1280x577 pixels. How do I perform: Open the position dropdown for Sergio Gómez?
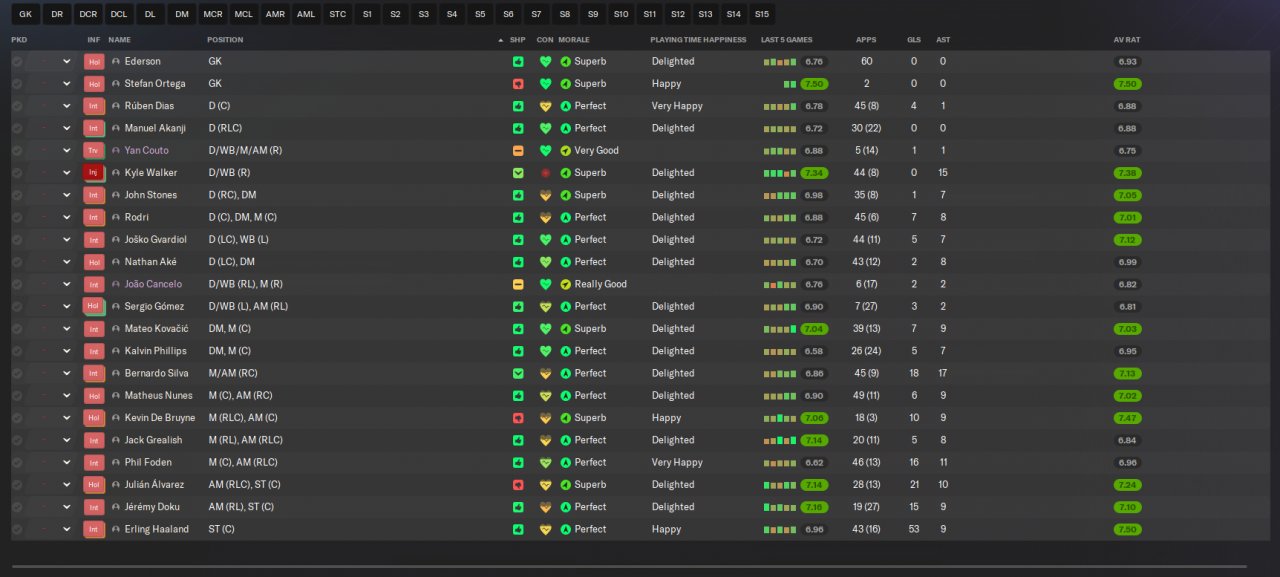67,306
